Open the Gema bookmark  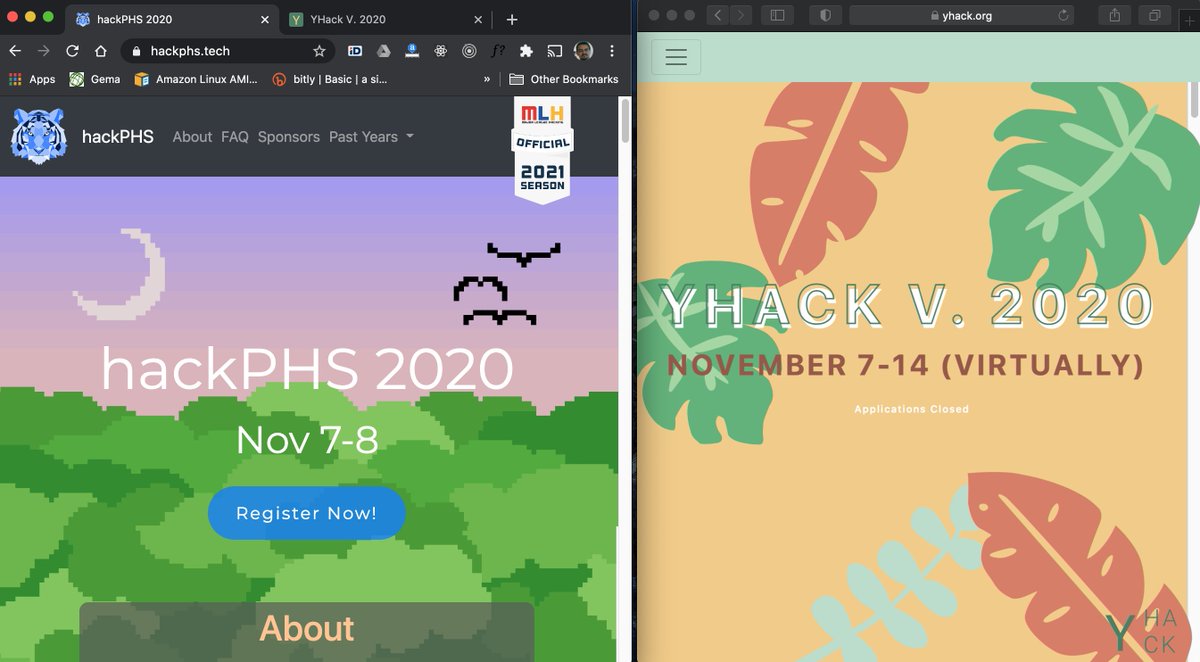pos(94,79)
